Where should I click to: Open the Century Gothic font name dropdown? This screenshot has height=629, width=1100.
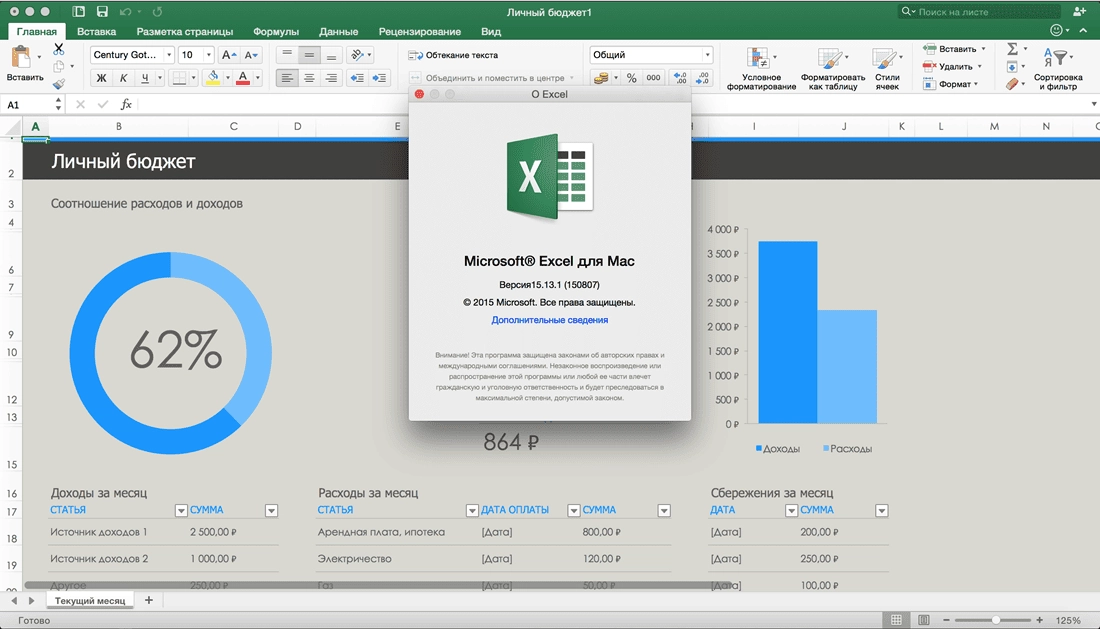pyautogui.click(x=168, y=55)
